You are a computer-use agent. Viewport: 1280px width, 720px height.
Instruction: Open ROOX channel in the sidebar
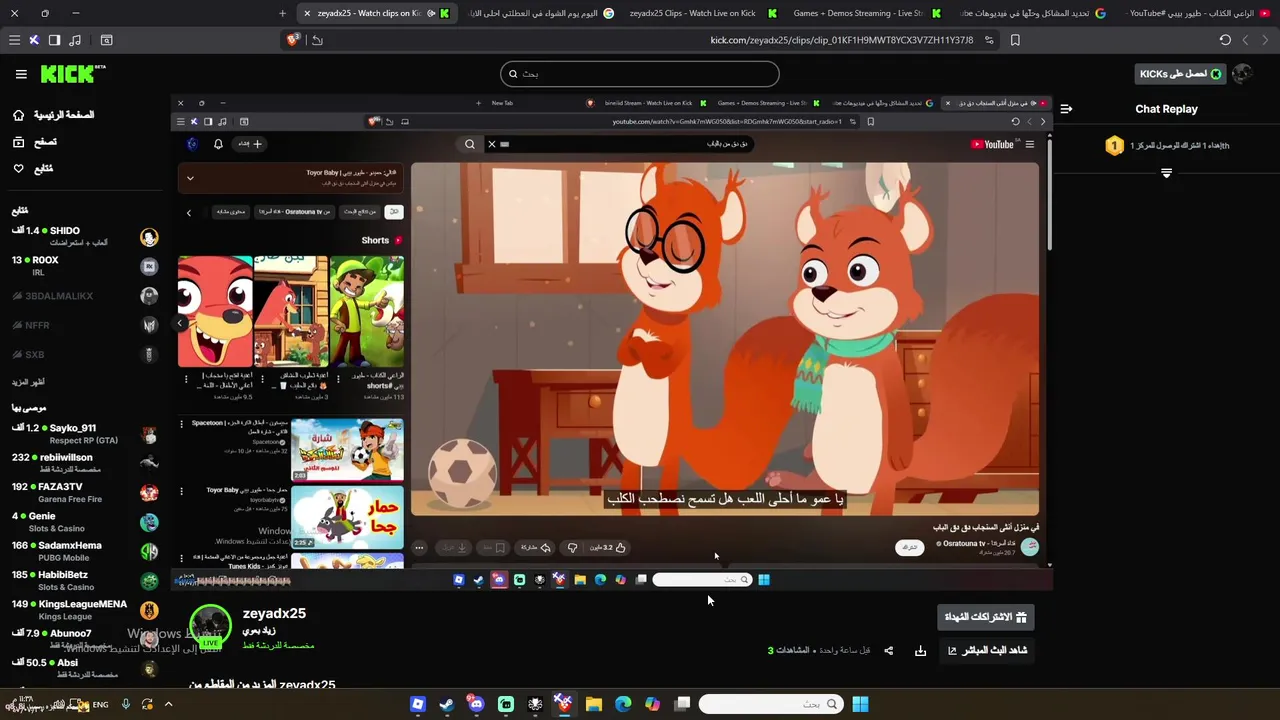pos(85,266)
